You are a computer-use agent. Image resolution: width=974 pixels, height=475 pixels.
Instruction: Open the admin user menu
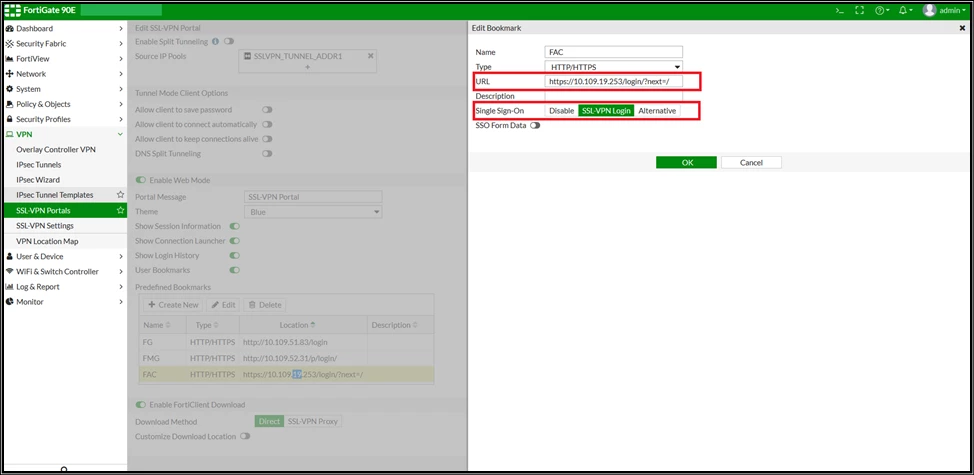point(945,11)
